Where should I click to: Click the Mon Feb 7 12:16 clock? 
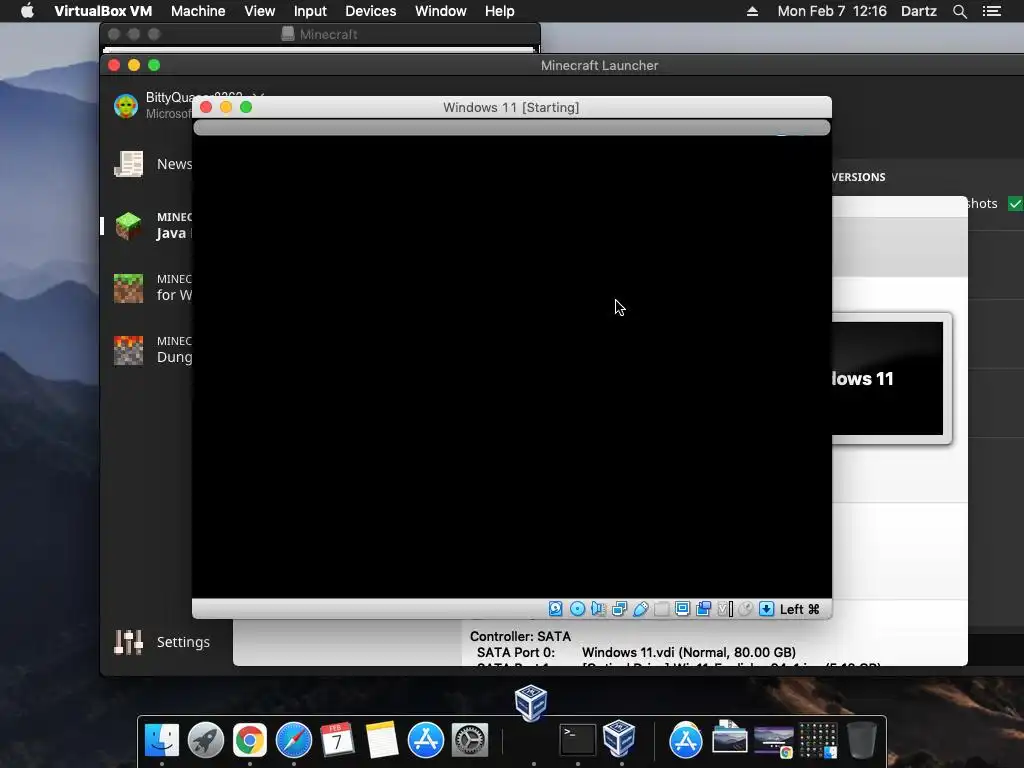pyautogui.click(x=832, y=11)
